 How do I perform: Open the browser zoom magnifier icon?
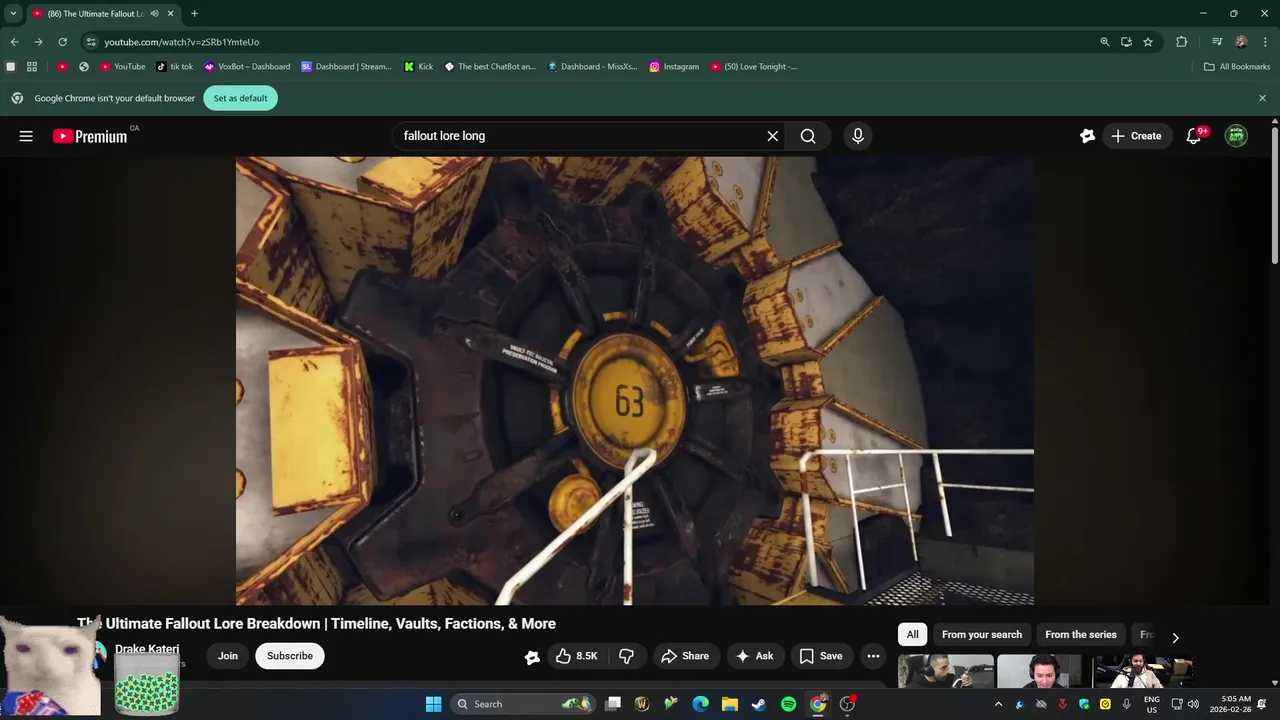(x=1105, y=42)
